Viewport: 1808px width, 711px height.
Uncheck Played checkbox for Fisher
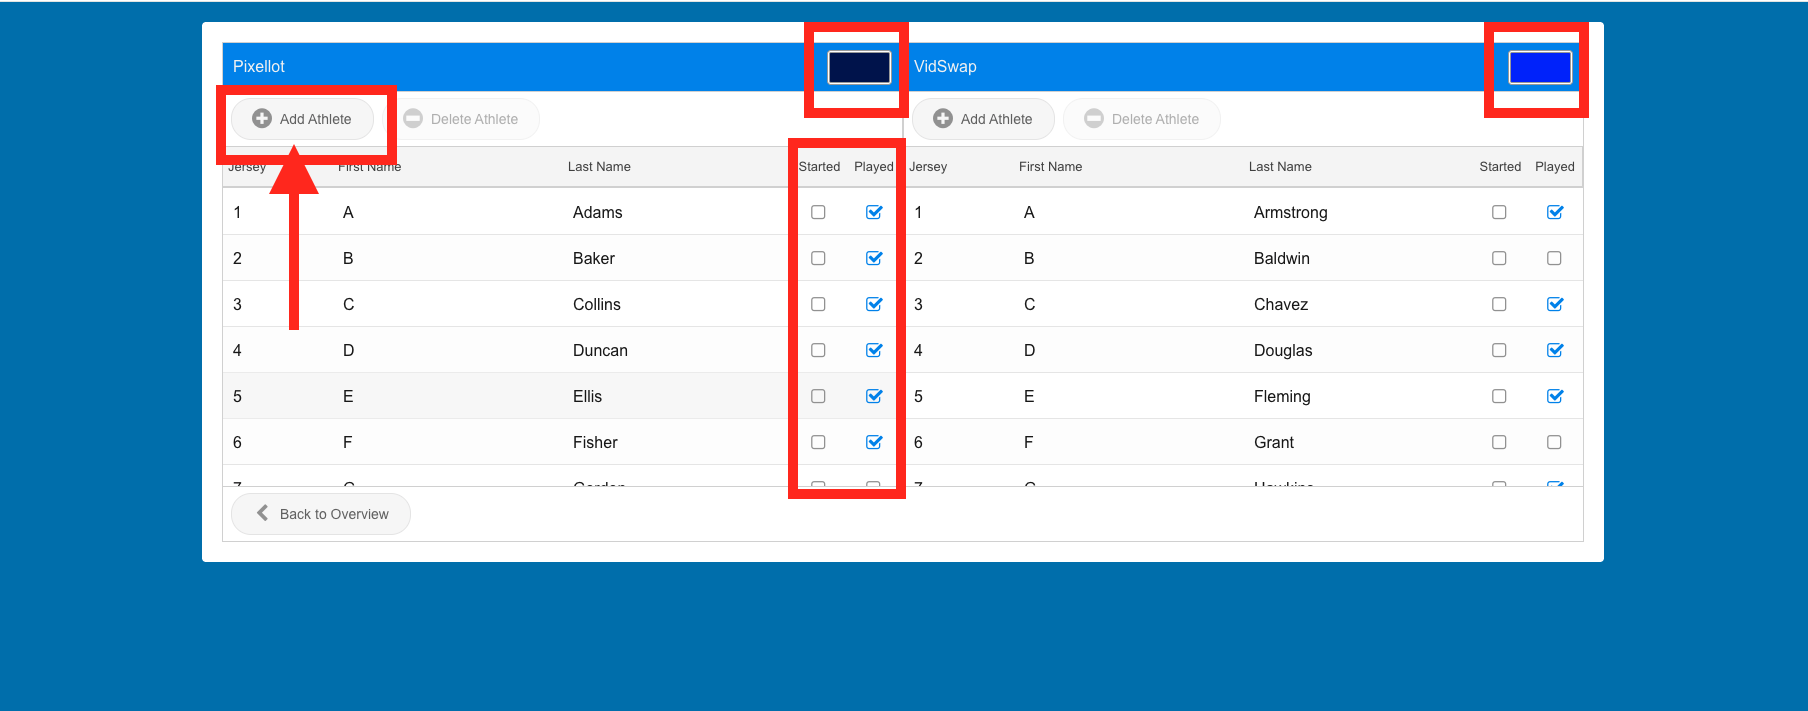874,442
